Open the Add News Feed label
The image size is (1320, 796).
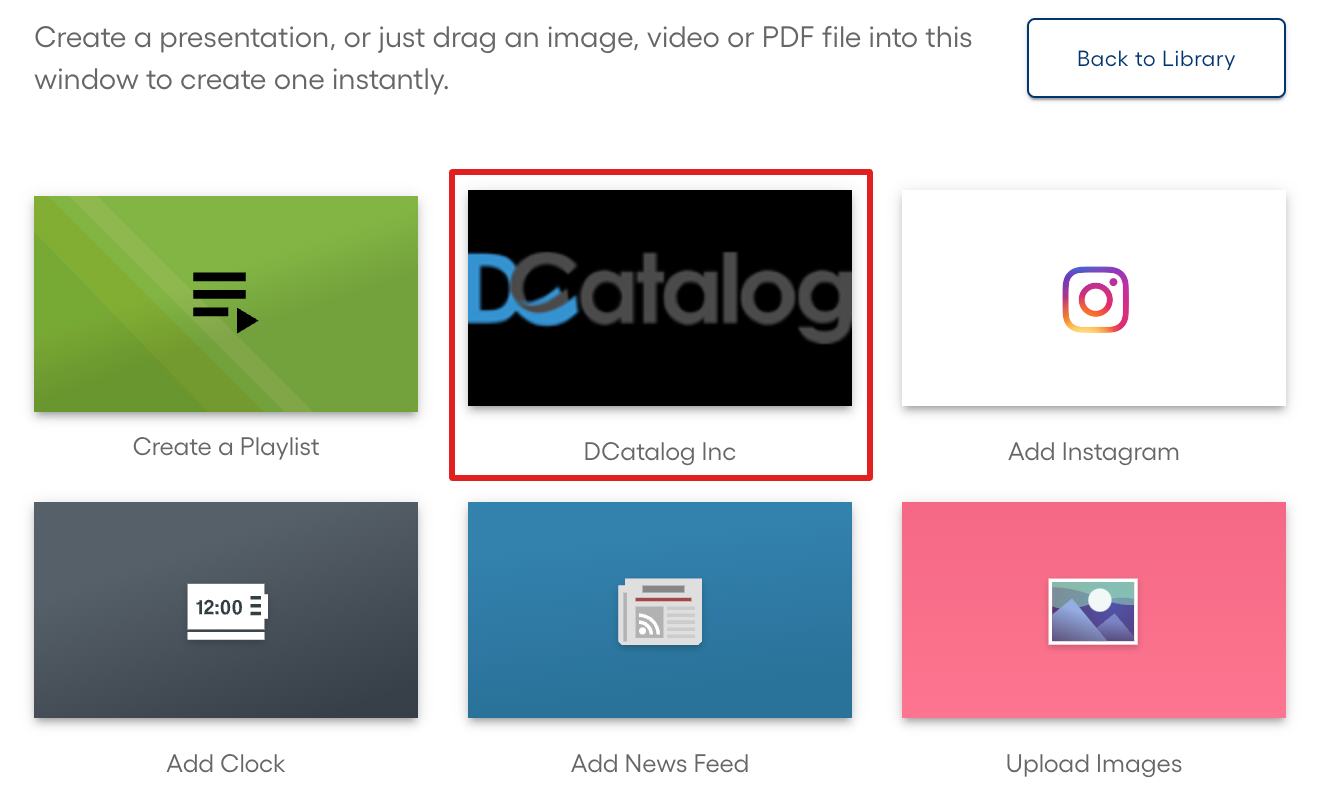pyautogui.click(x=660, y=764)
